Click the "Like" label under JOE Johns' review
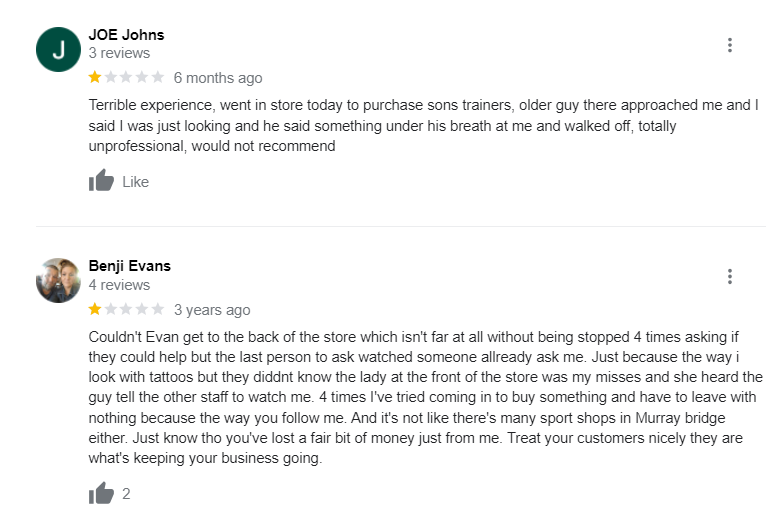 (135, 182)
